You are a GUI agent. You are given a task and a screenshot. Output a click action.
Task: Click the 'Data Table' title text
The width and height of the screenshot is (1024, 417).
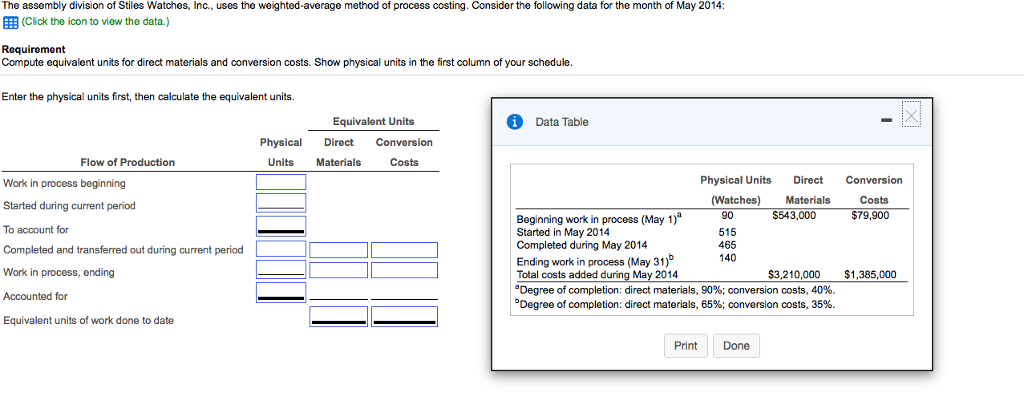click(562, 122)
